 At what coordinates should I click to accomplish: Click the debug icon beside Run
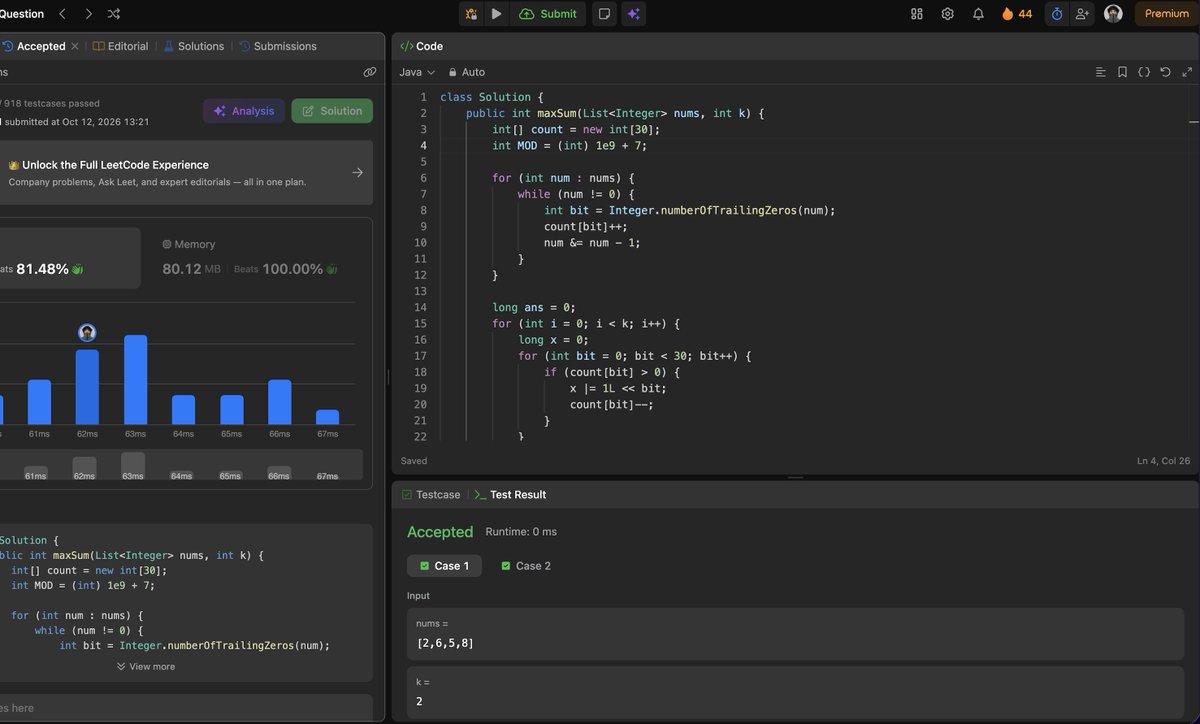[x=472, y=14]
